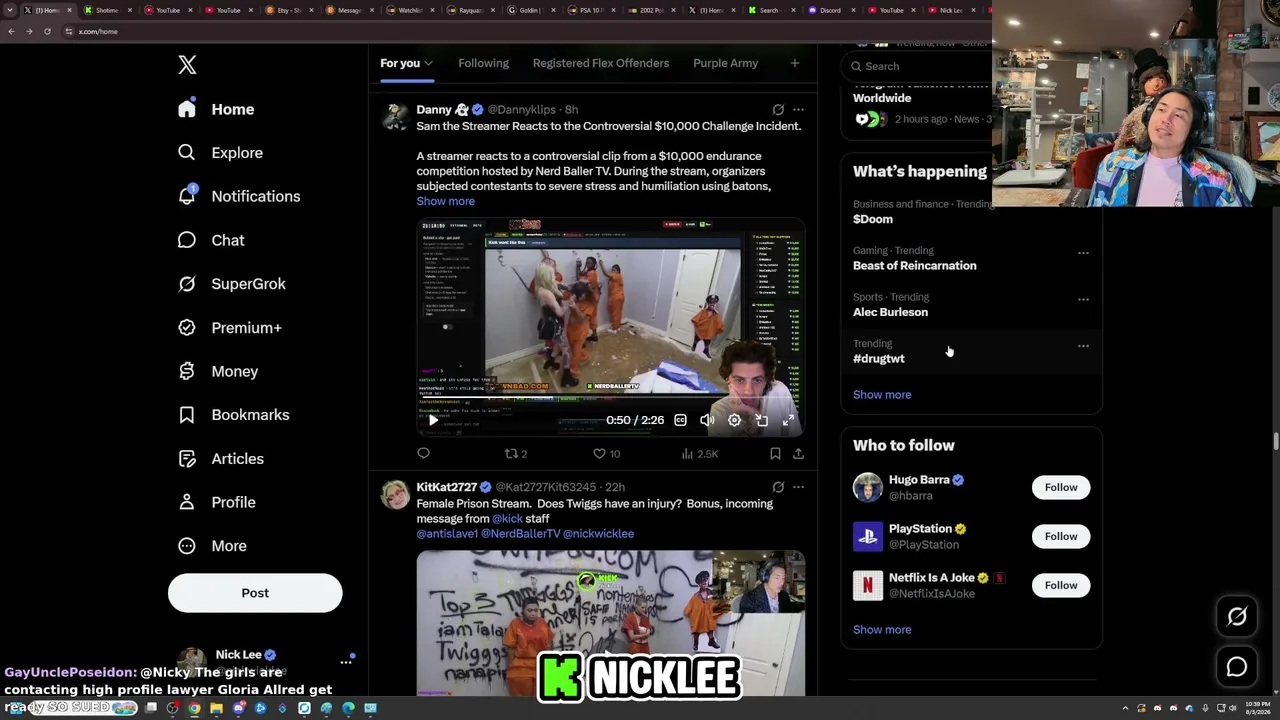Repost Danny's post
1280x720 pixels.
click(515, 454)
